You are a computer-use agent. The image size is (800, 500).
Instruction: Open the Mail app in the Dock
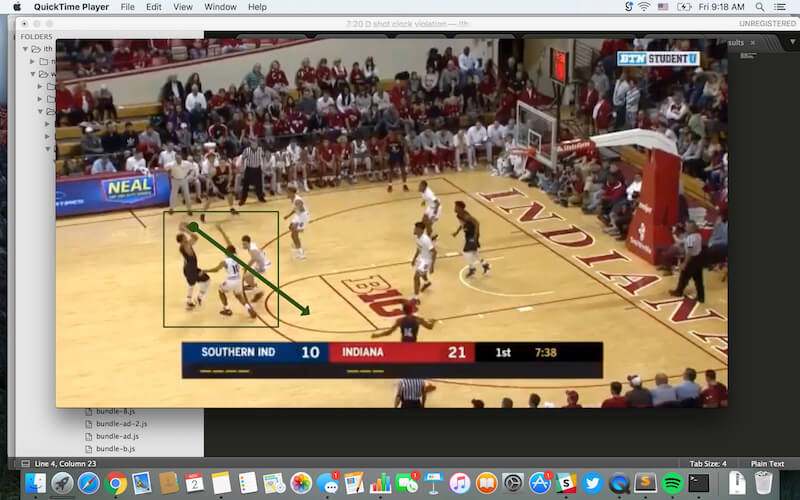[142, 483]
